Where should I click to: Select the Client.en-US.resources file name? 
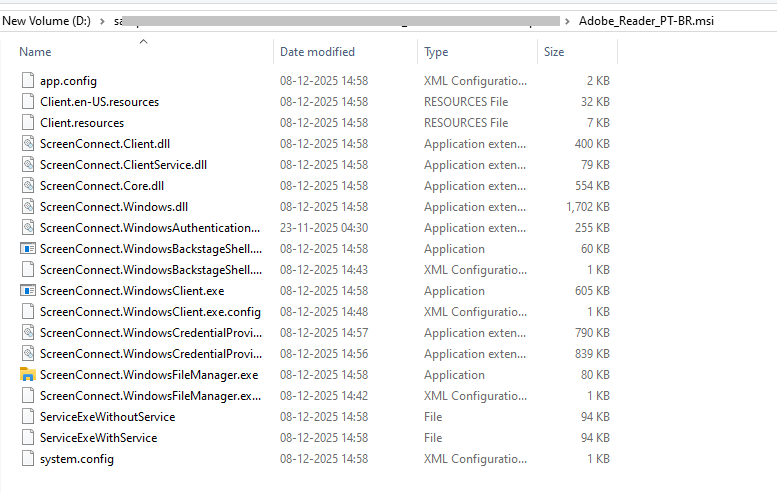100,102
